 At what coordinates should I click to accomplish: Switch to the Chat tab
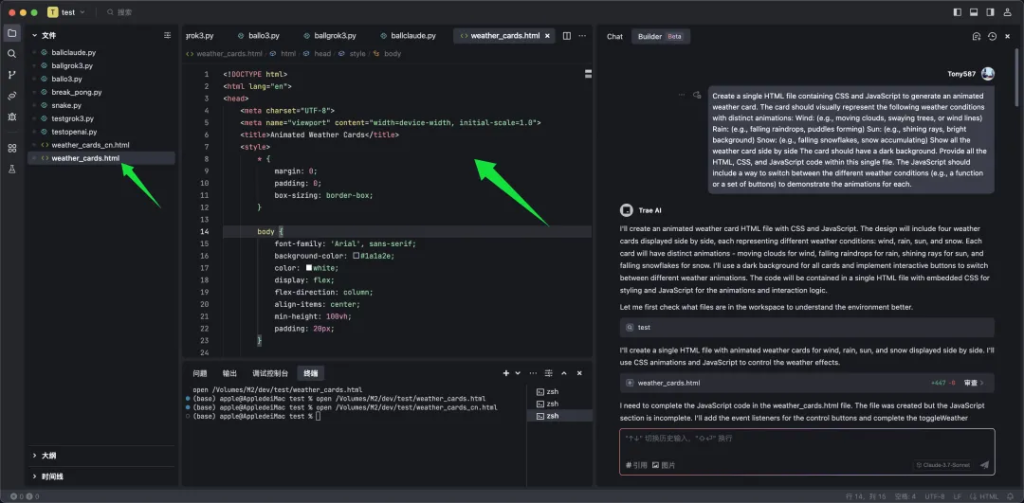[615, 37]
